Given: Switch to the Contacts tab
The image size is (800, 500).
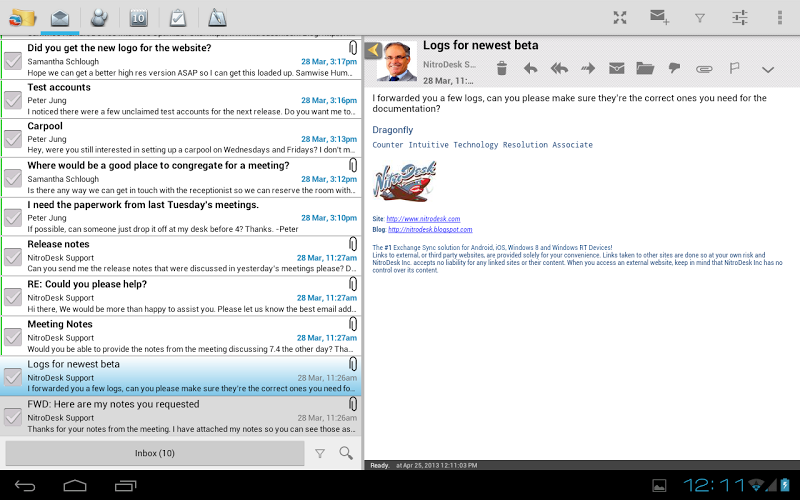Looking at the screenshot, I should click(99, 18).
